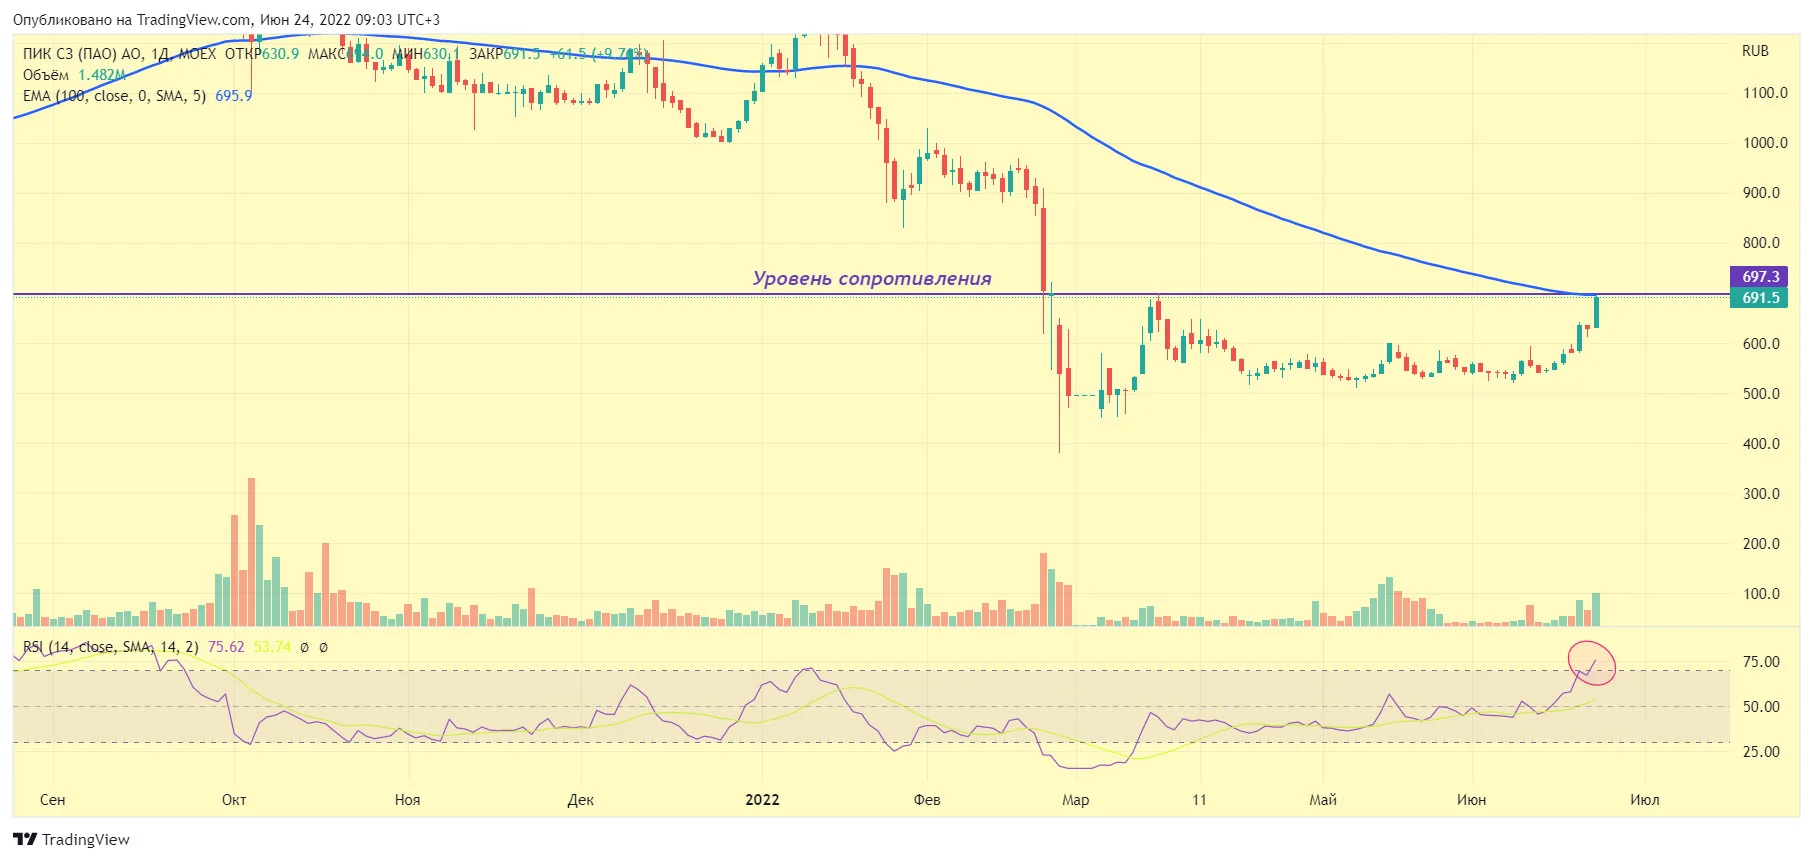Click the Мар label on time axis
The height and width of the screenshot is (861, 1813).
coord(1075,800)
